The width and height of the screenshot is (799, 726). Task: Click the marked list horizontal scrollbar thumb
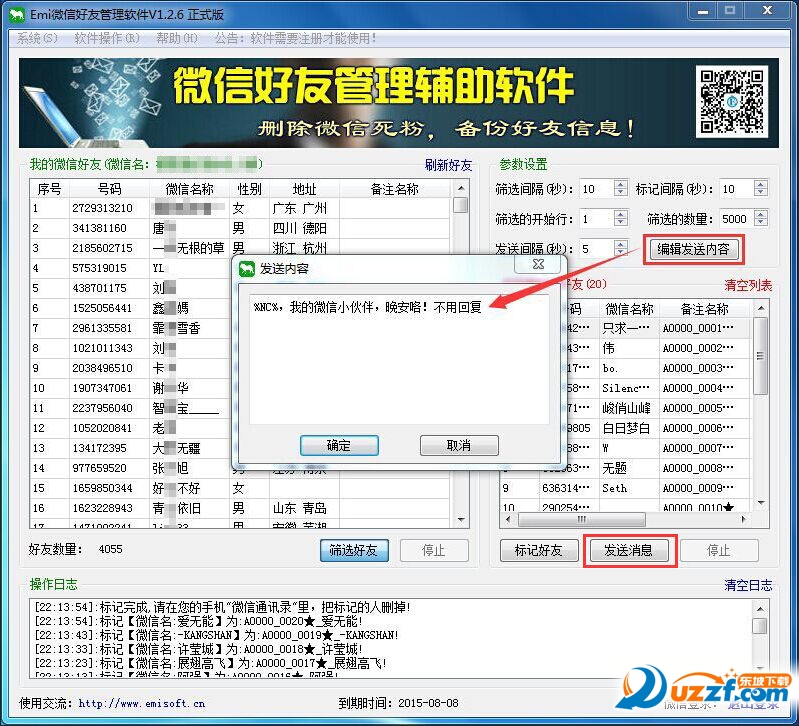point(582,520)
